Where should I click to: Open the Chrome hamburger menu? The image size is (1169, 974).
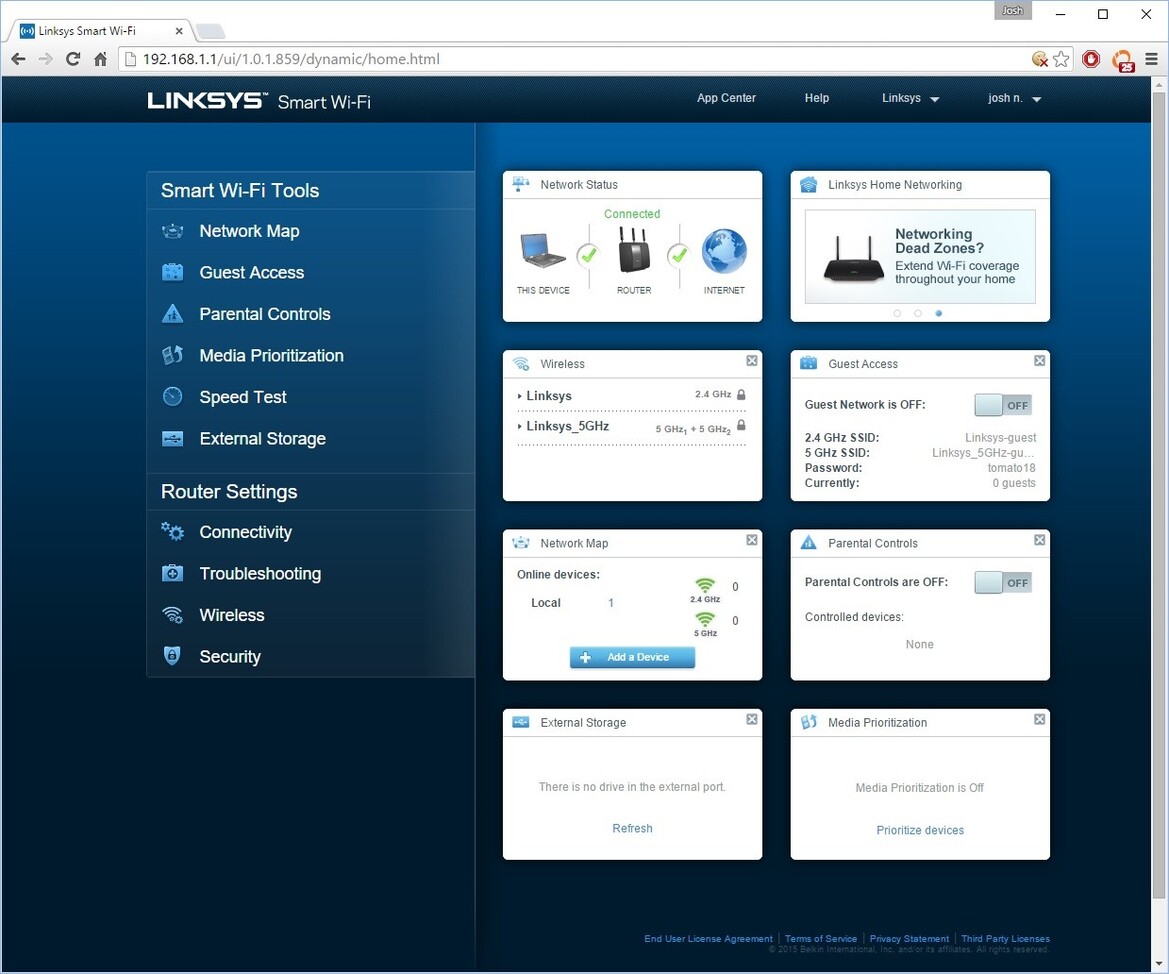(x=1151, y=59)
